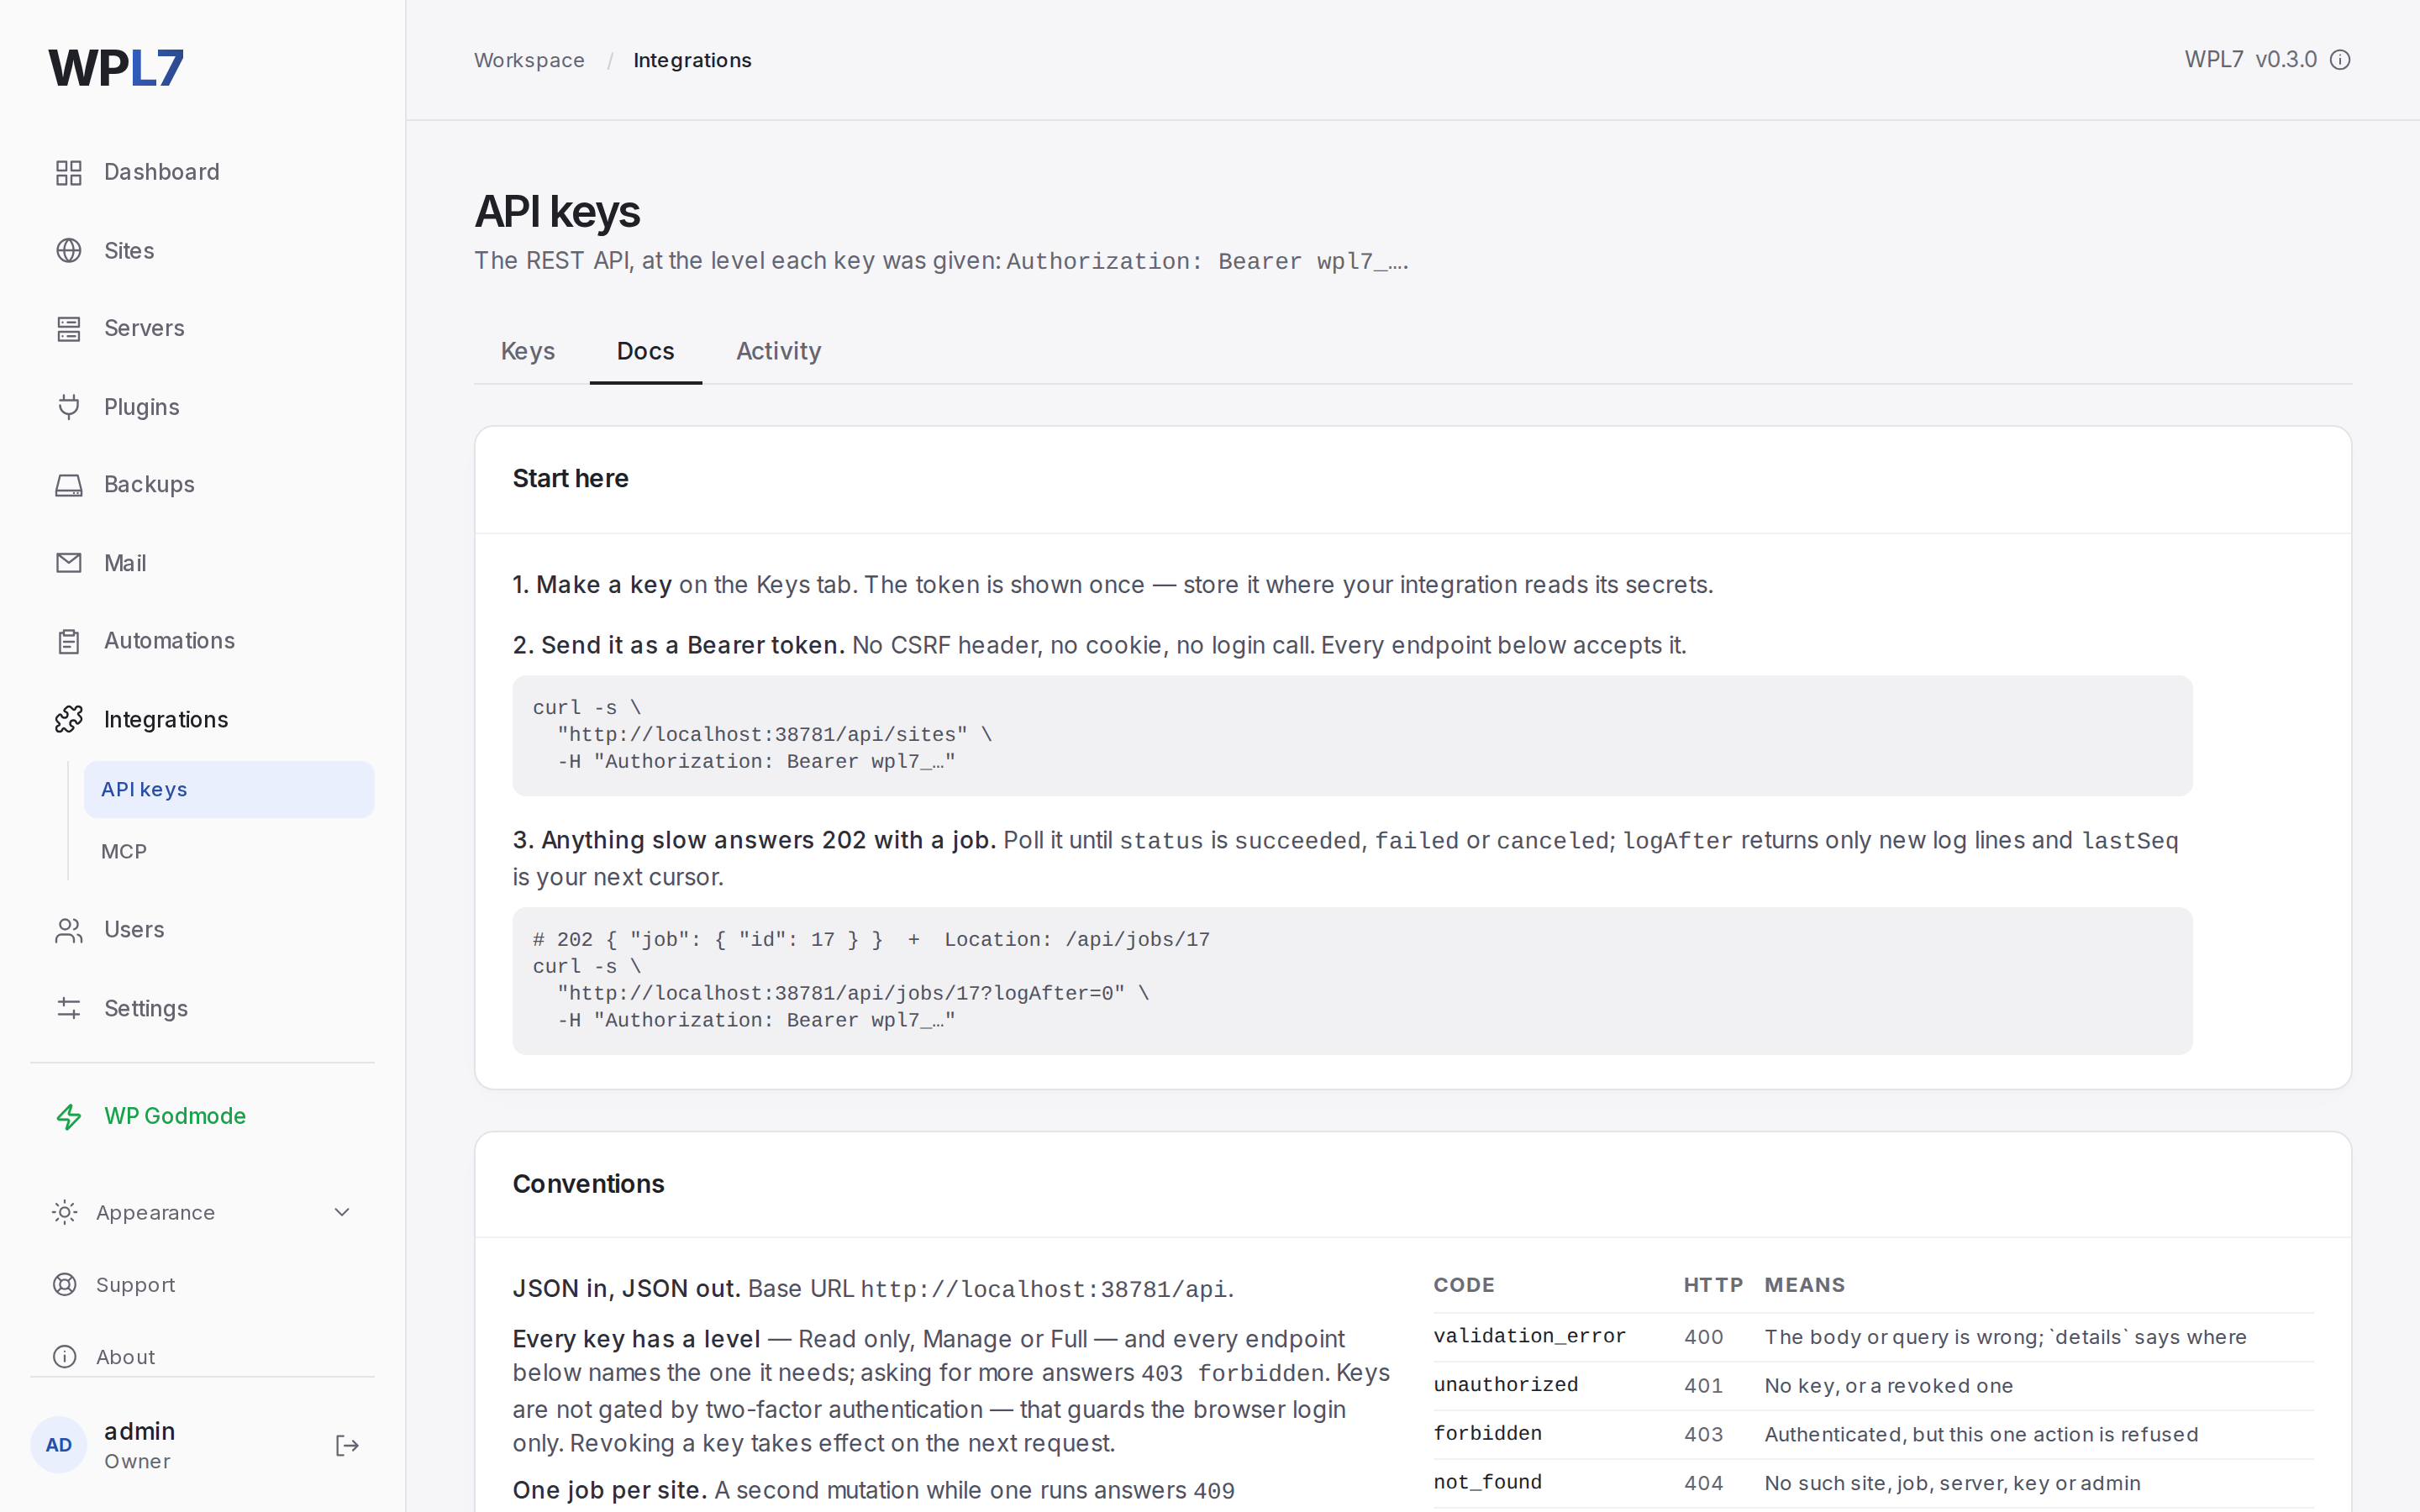Viewport: 2420px width, 1512px height.
Task: Select API keys in the sidebar submenu
Action: click(x=229, y=789)
